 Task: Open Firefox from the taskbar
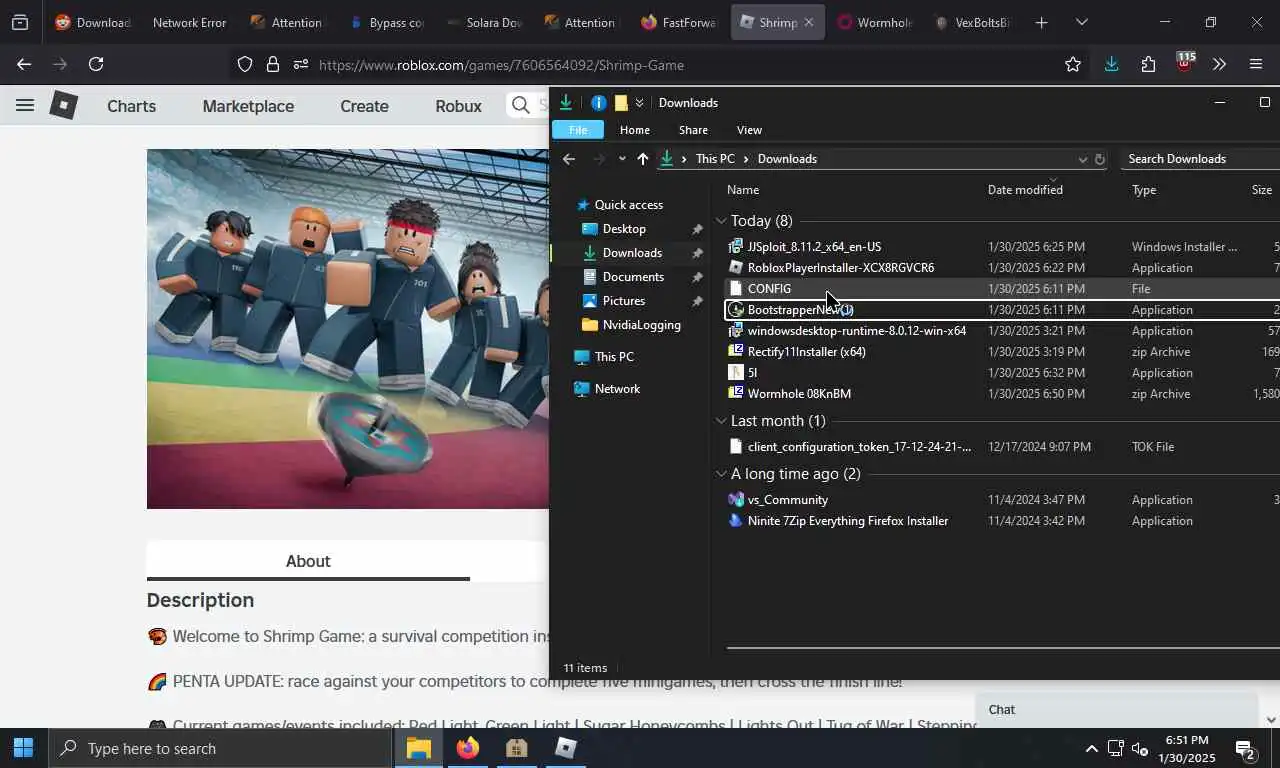467,748
